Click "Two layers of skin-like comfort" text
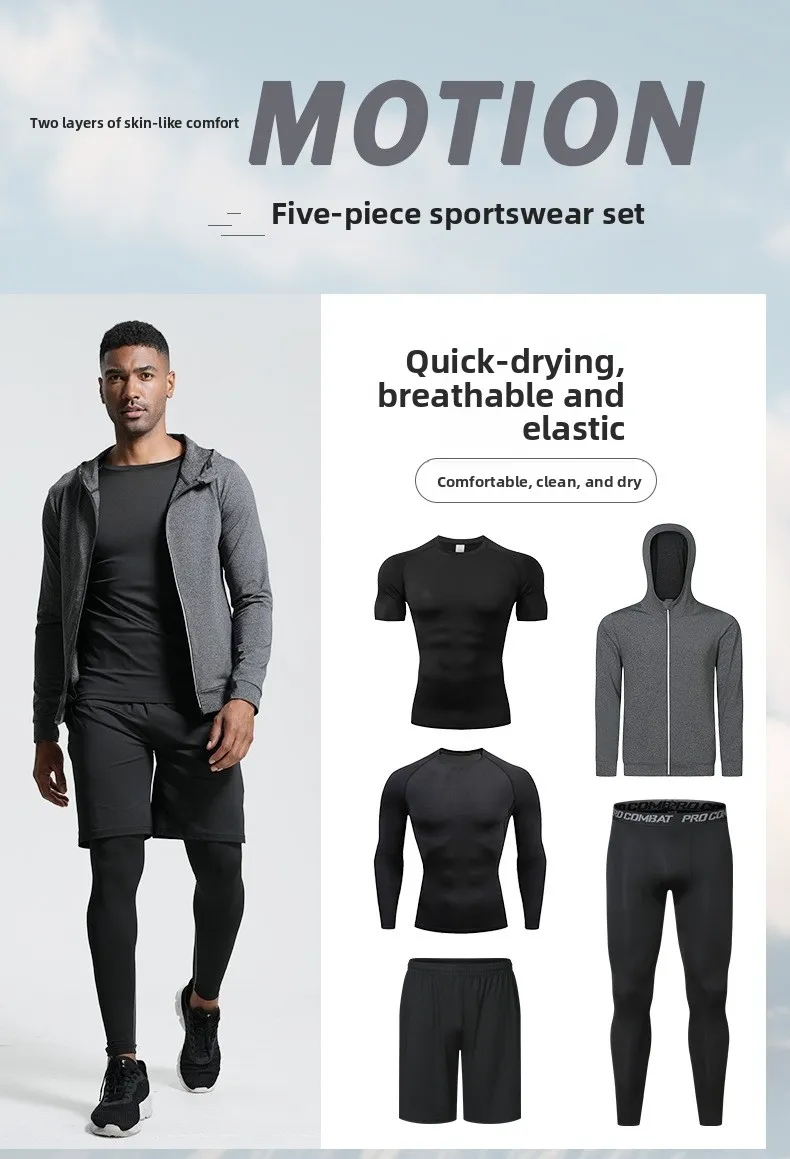 click(x=134, y=123)
